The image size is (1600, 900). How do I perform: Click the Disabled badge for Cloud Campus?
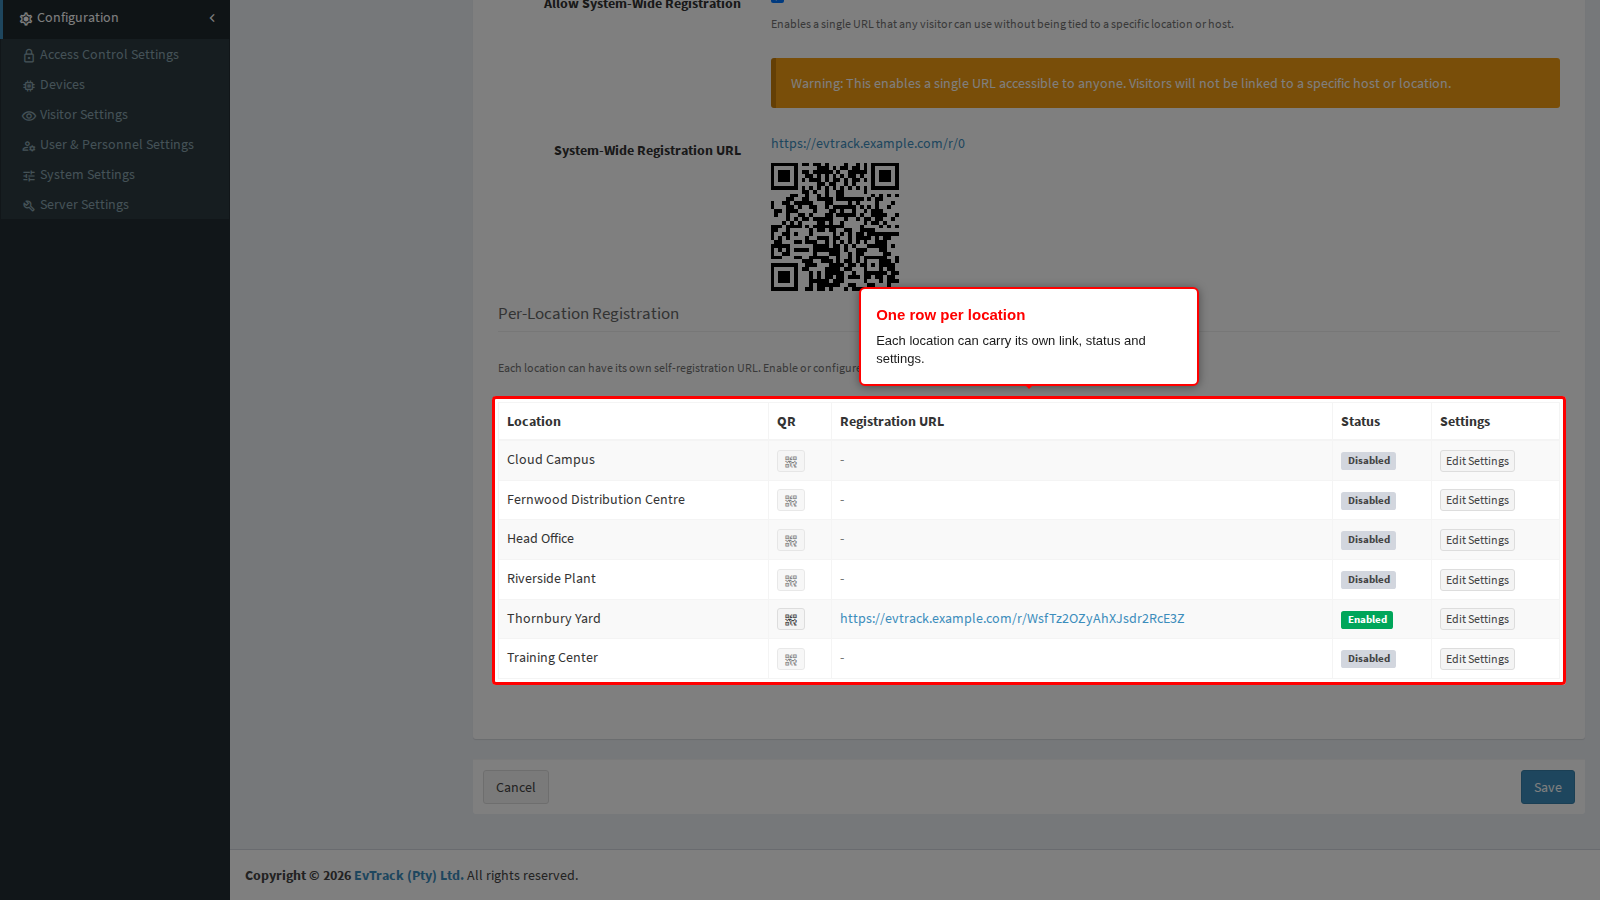coord(1369,461)
